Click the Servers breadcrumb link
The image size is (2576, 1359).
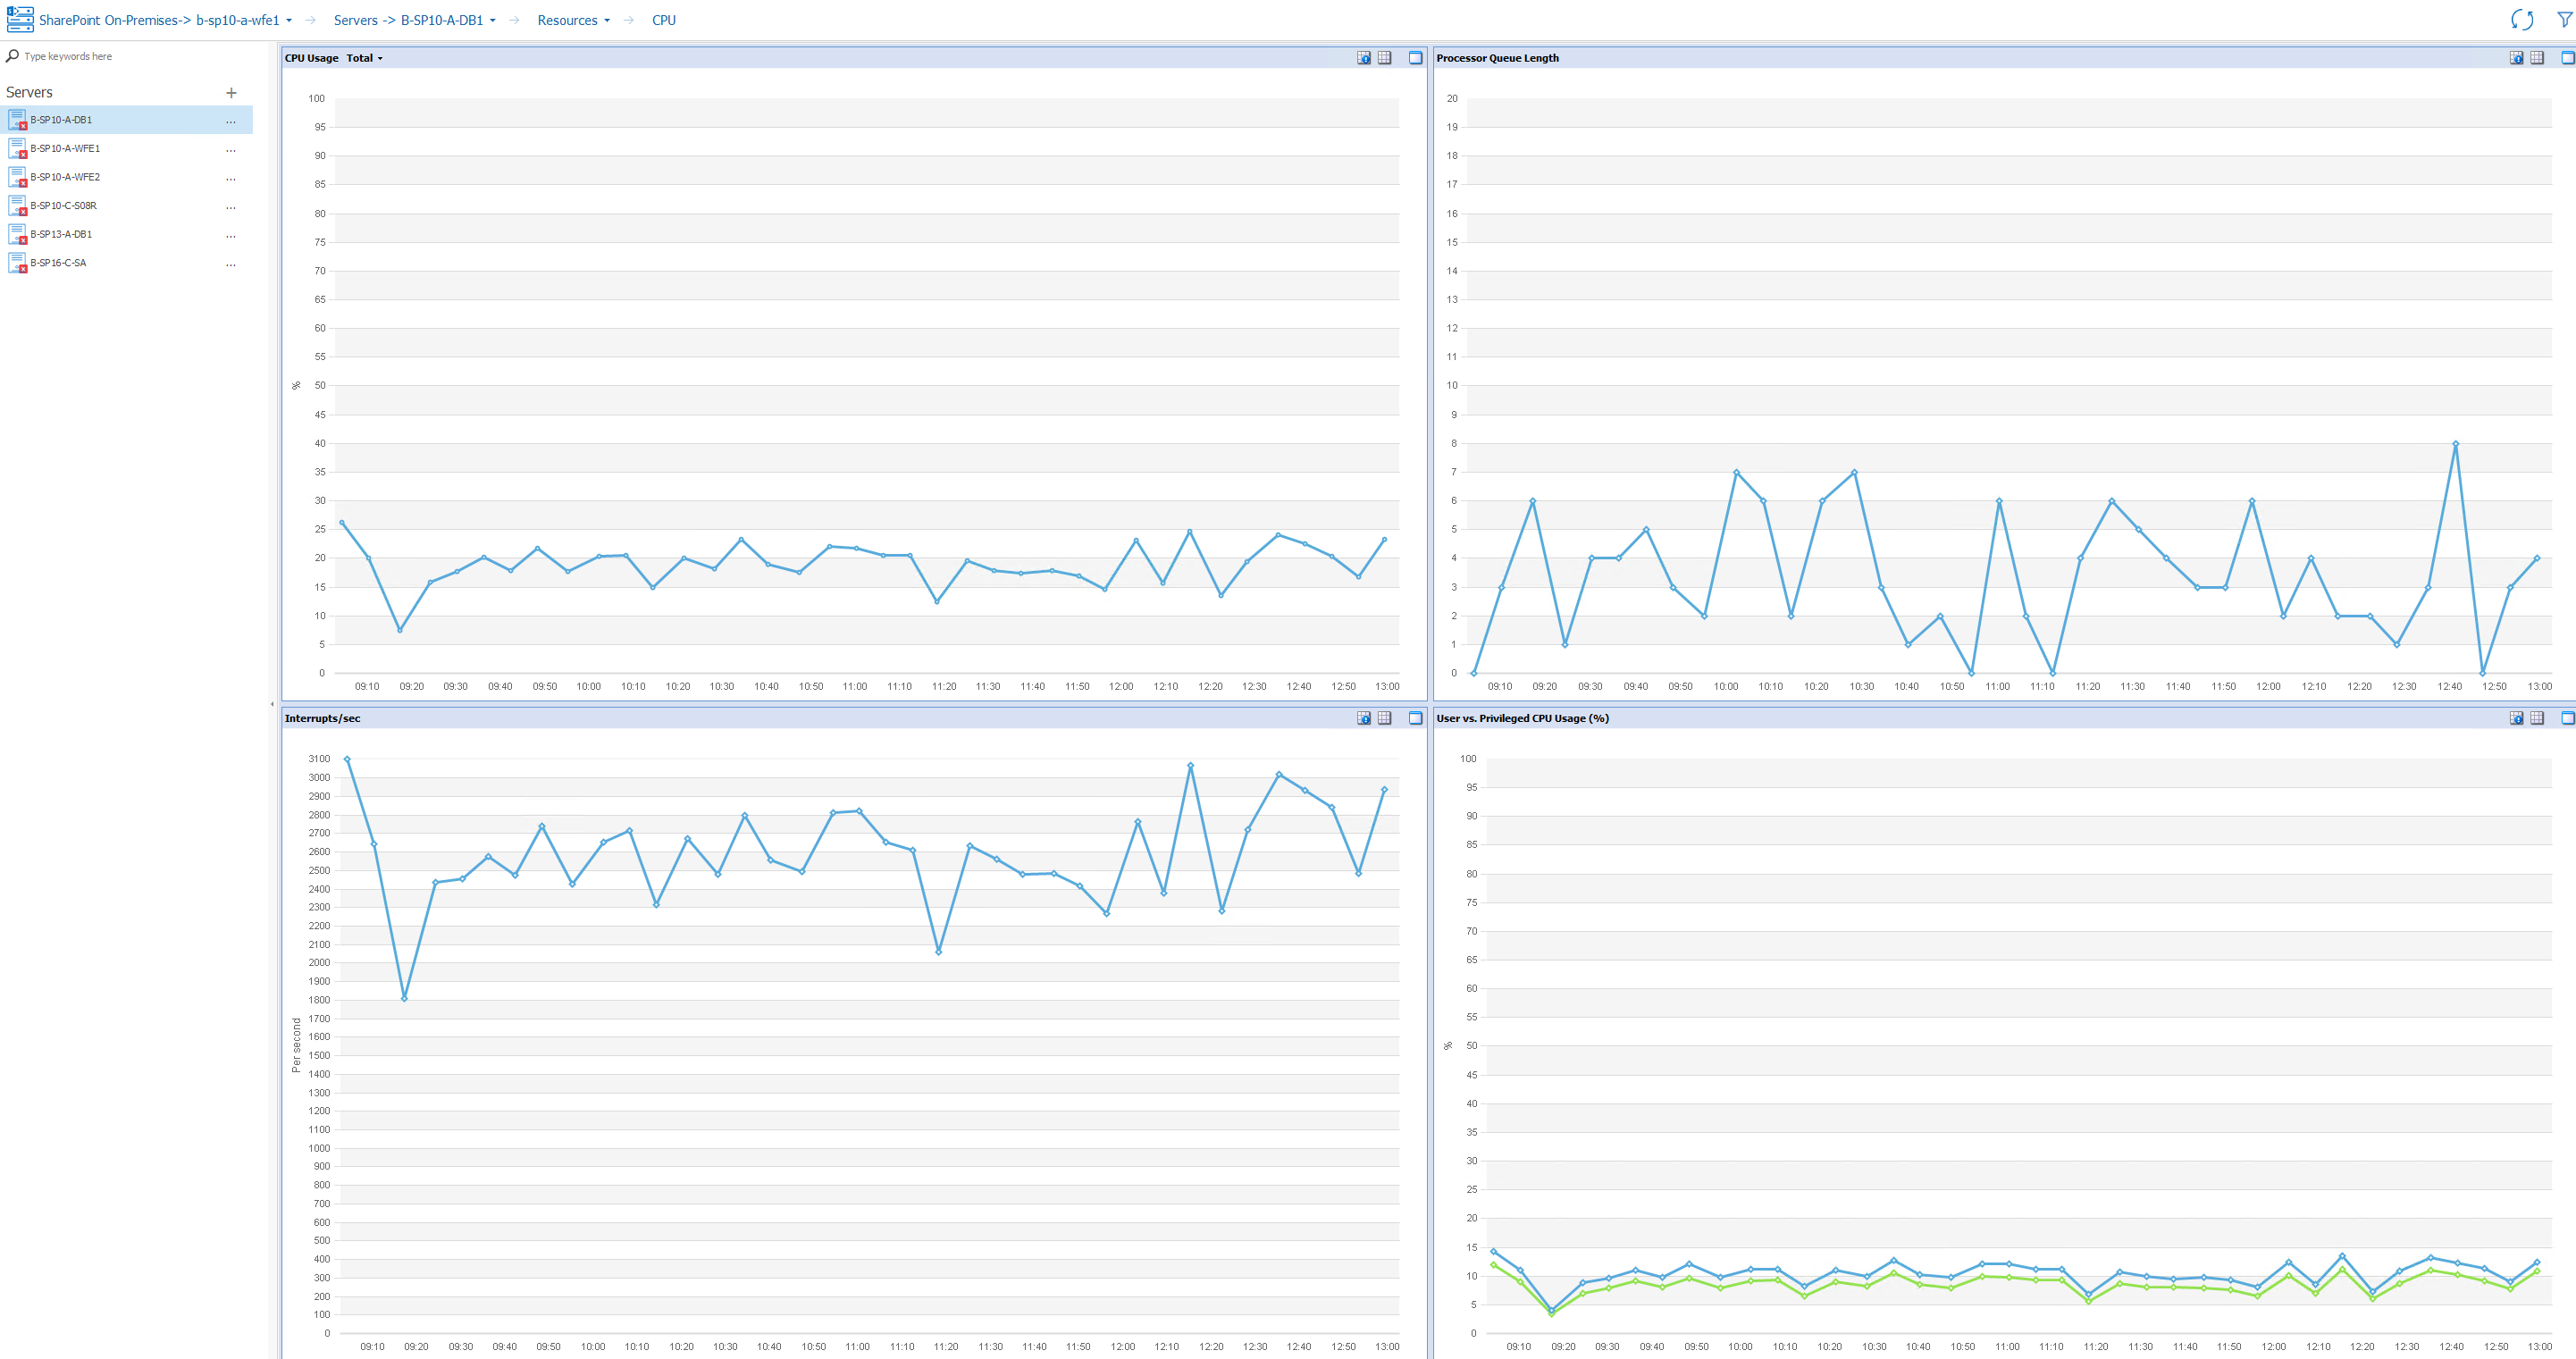pos(355,19)
